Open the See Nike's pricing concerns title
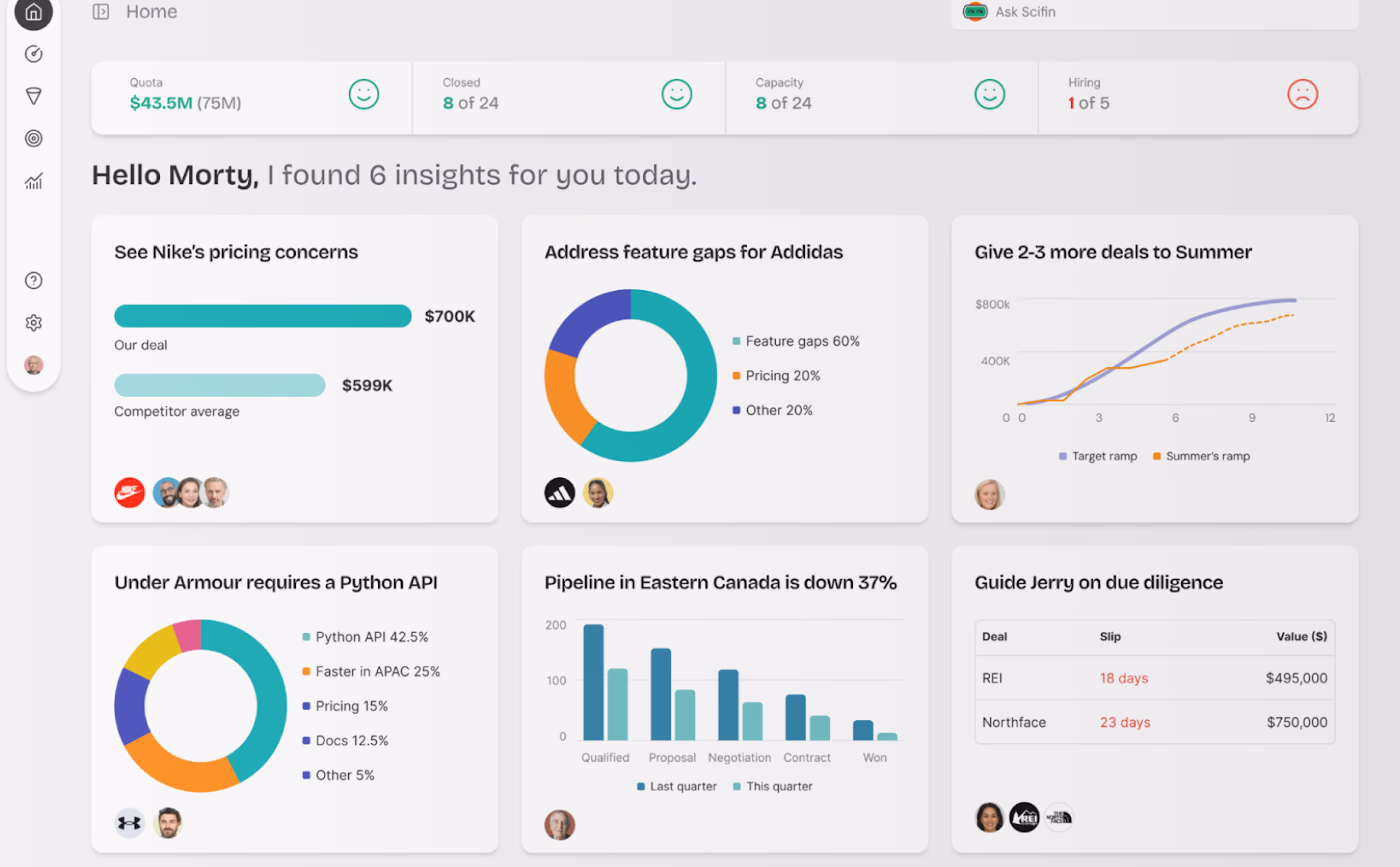 click(x=236, y=252)
